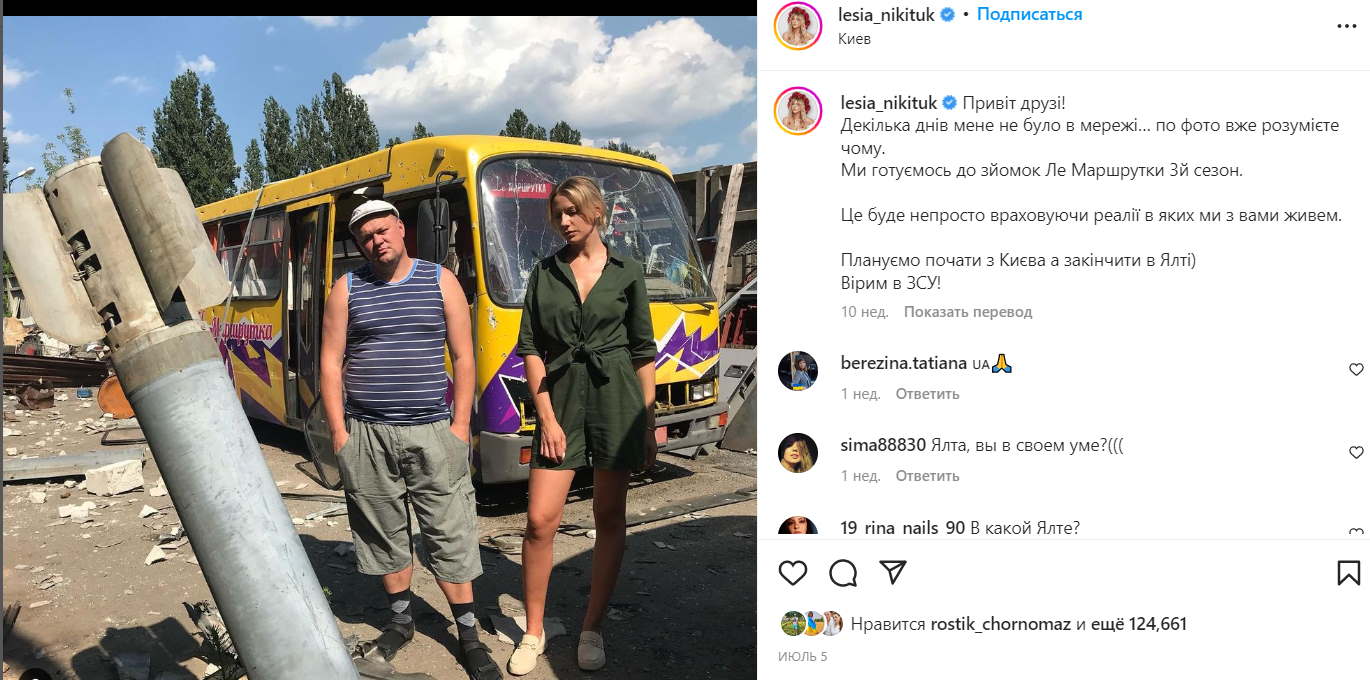Screen dimensions: 1370x680
Task: Click verified badge next to header username
Action: [x=947, y=15]
